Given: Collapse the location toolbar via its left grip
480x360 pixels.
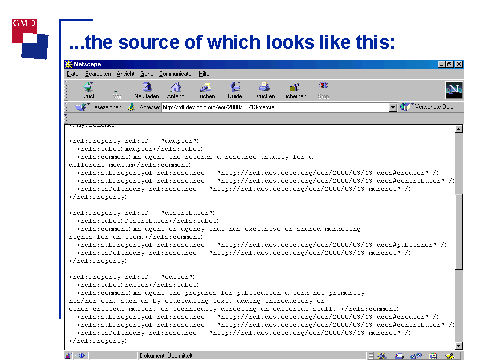Looking at the screenshot, I should click(66, 107).
